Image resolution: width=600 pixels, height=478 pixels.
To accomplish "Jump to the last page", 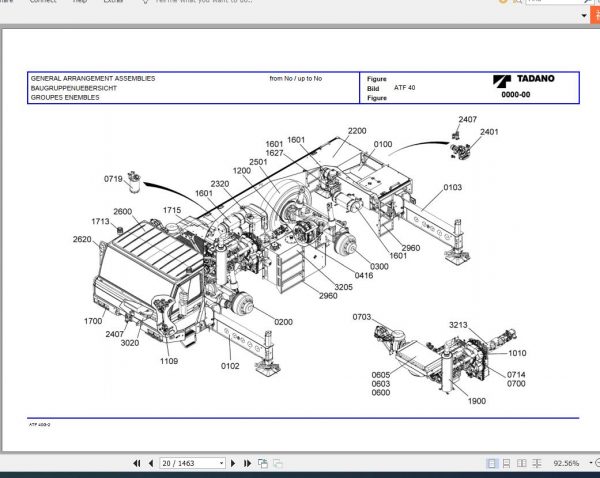I will coord(247,463).
